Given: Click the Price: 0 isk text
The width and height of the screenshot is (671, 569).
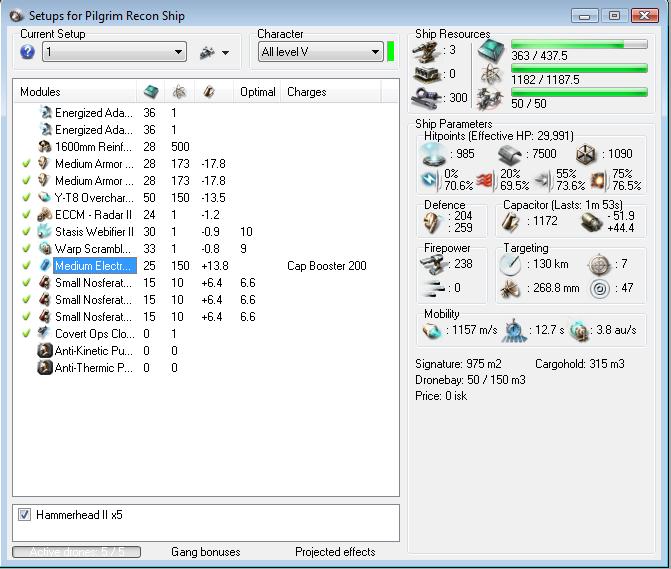Looking at the screenshot, I should point(441,396).
